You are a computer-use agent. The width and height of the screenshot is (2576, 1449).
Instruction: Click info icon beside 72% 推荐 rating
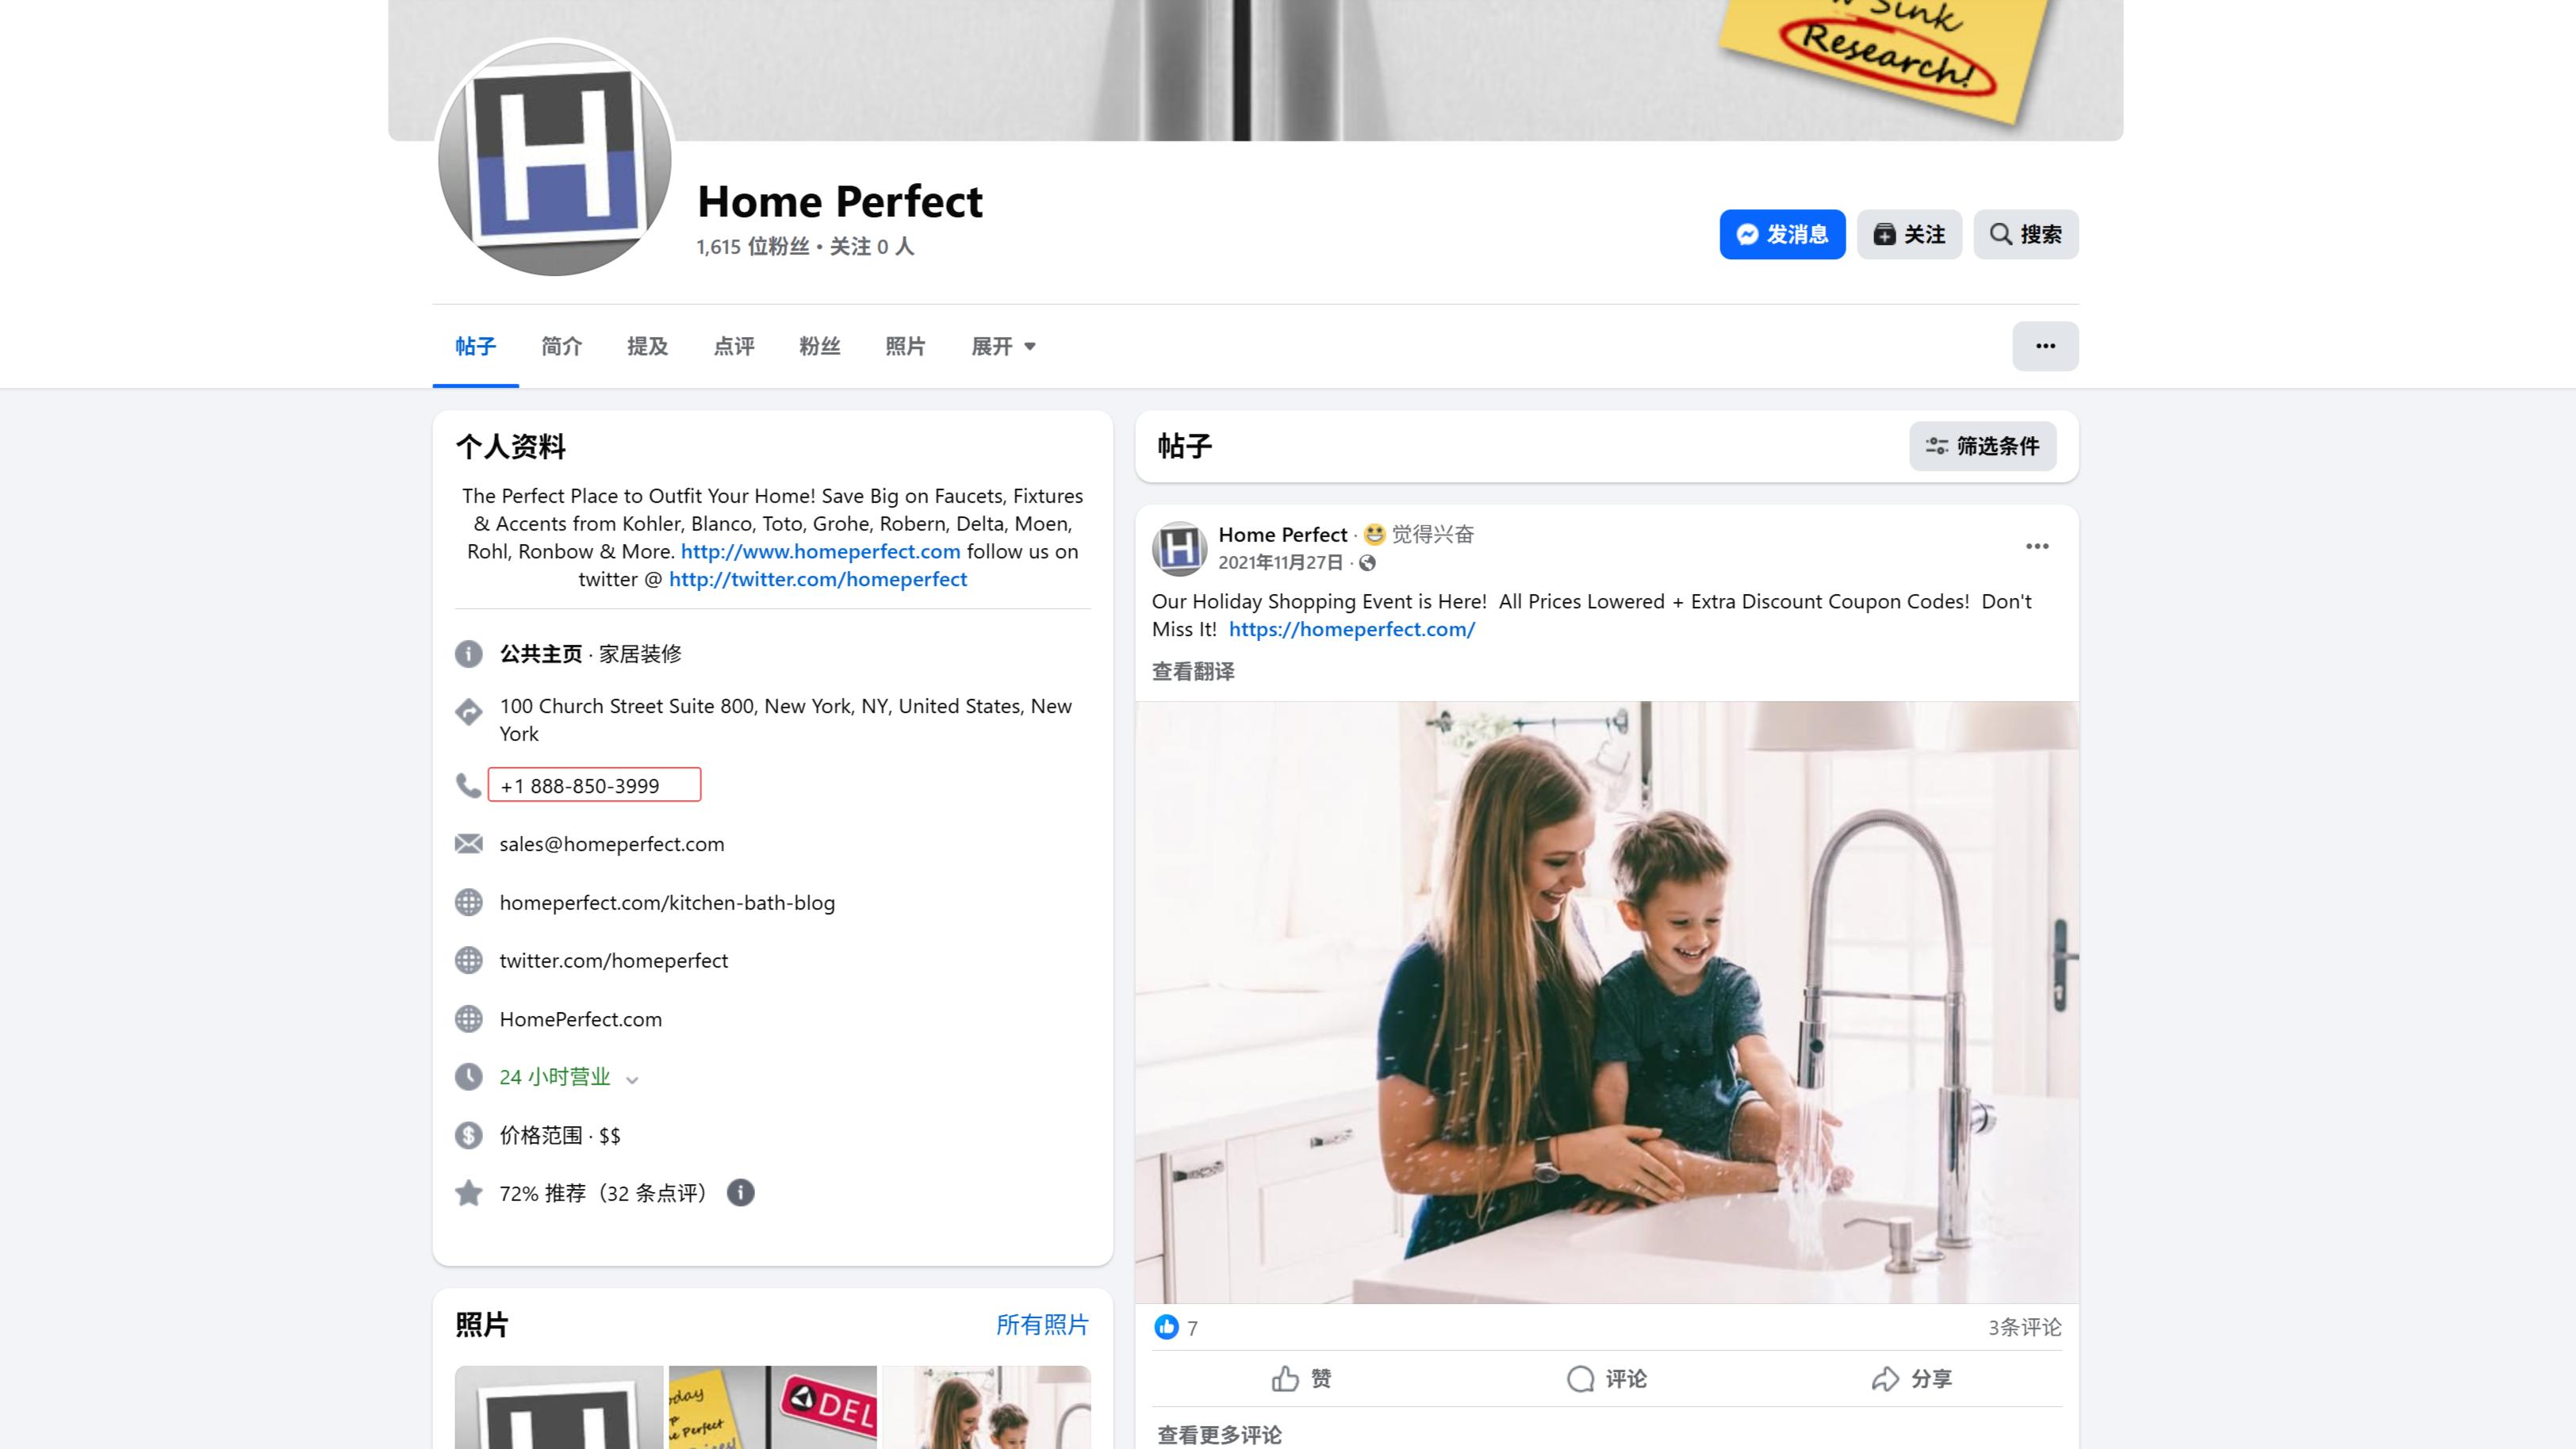pyautogui.click(x=740, y=1193)
